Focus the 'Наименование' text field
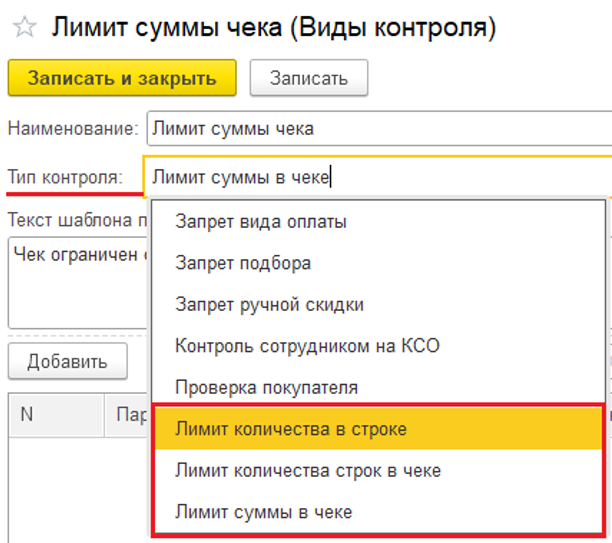Image resolution: width=612 pixels, height=543 pixels. 378,128
